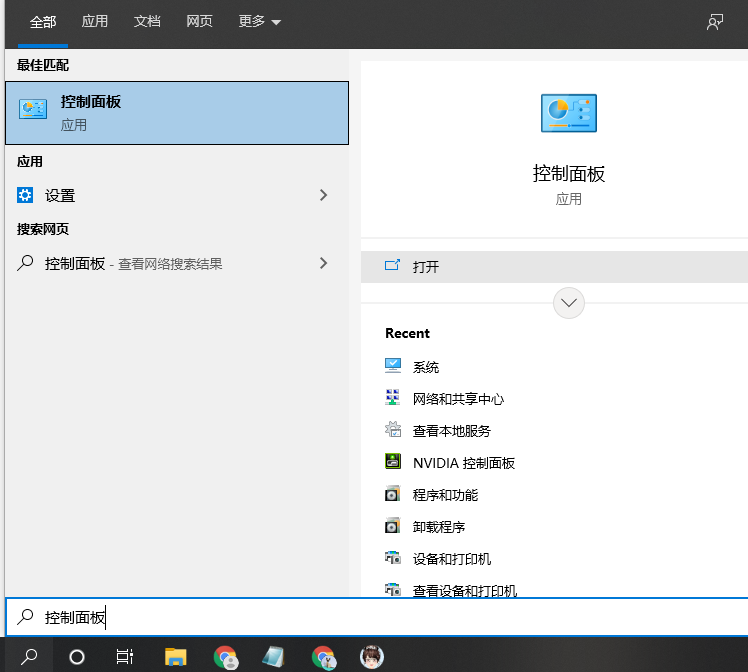Click the 设置 gear icon

[26, 195]
